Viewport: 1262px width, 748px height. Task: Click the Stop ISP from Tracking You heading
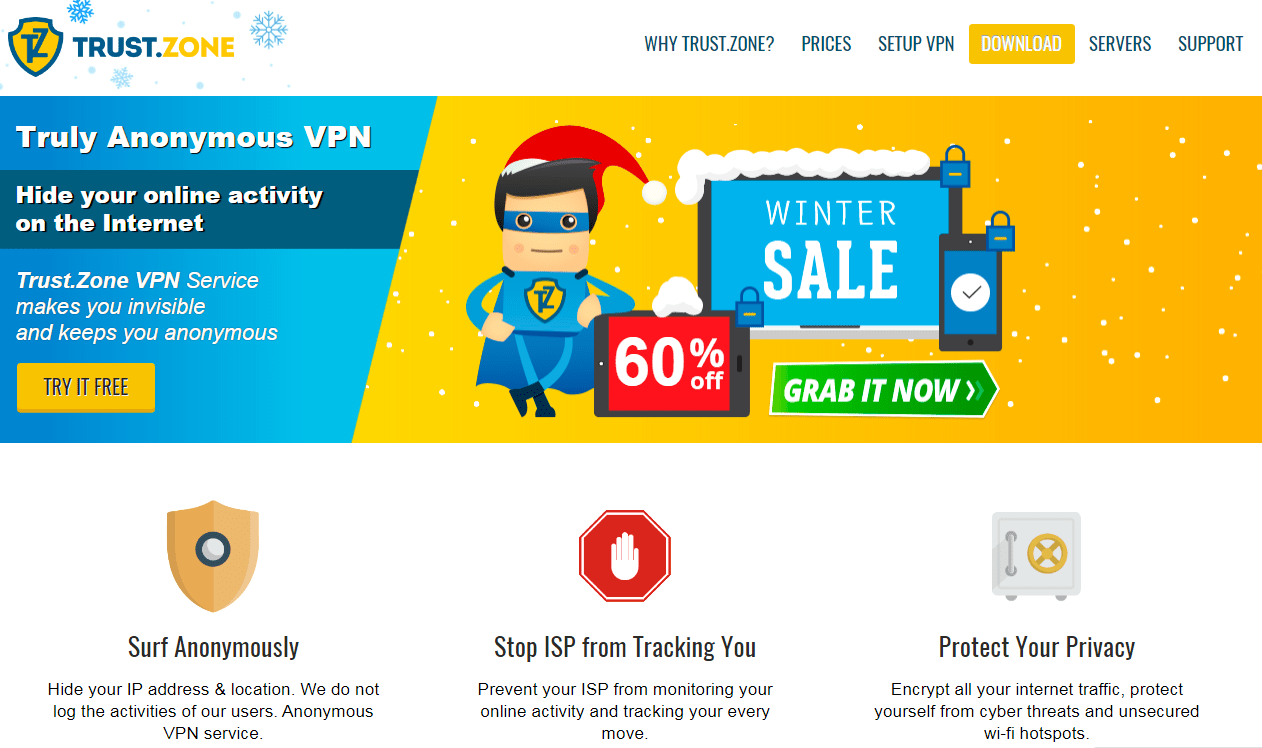(625, 647)
